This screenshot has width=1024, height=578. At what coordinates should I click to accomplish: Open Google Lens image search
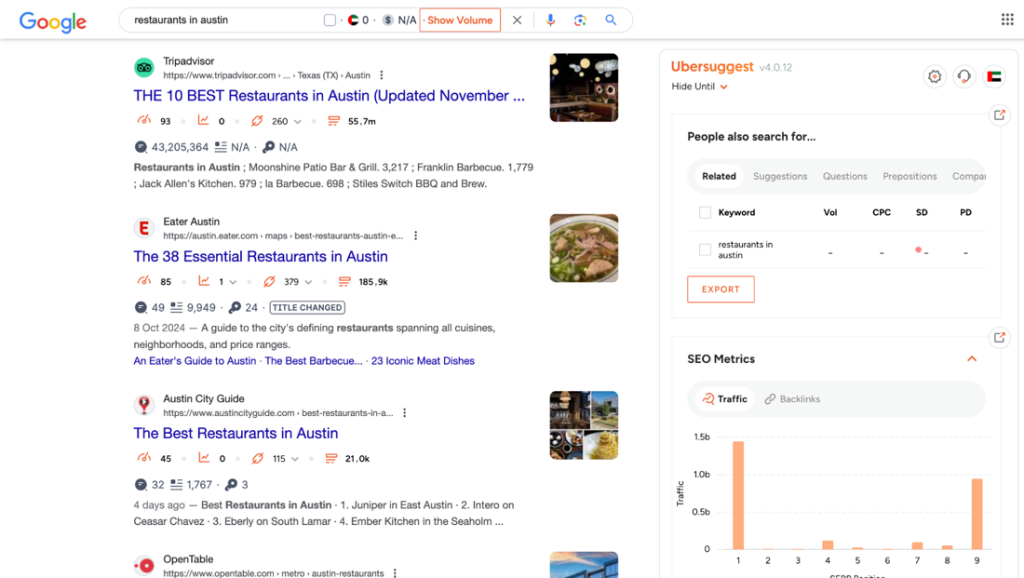(580, 20)
